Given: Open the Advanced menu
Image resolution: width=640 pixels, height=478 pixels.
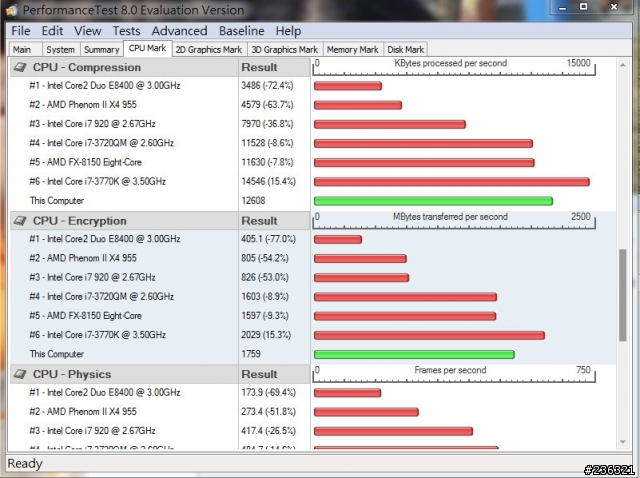Looking at the screenshot, I should [x=180, y=31].
